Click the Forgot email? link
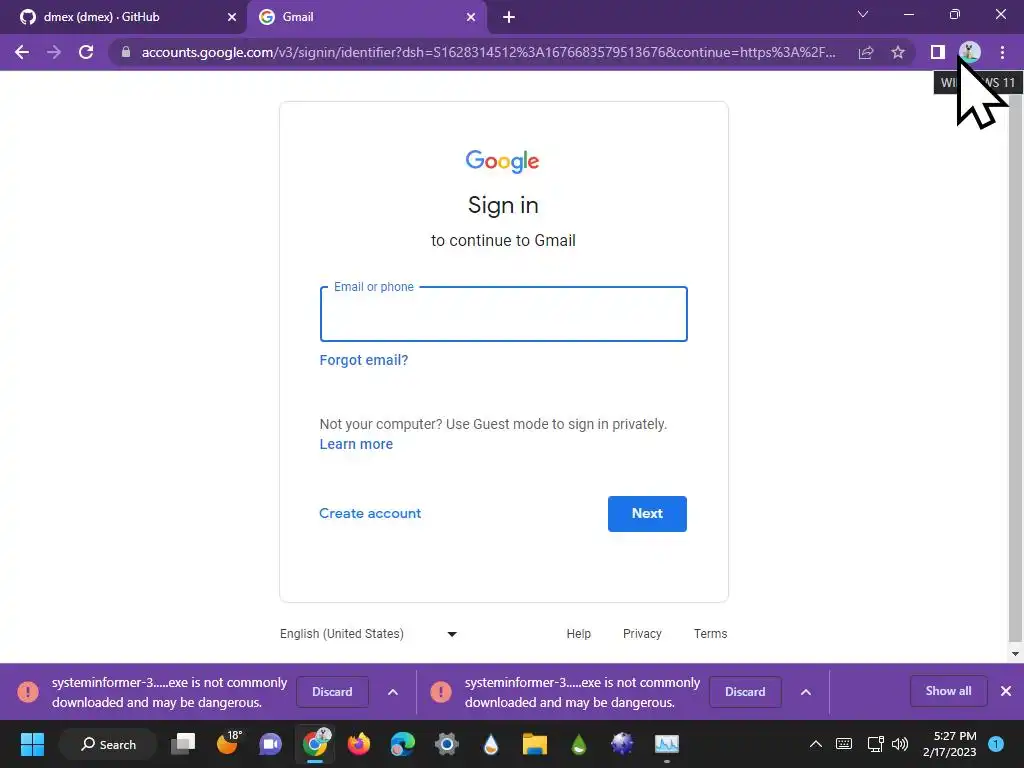 [x=364, y=360]
